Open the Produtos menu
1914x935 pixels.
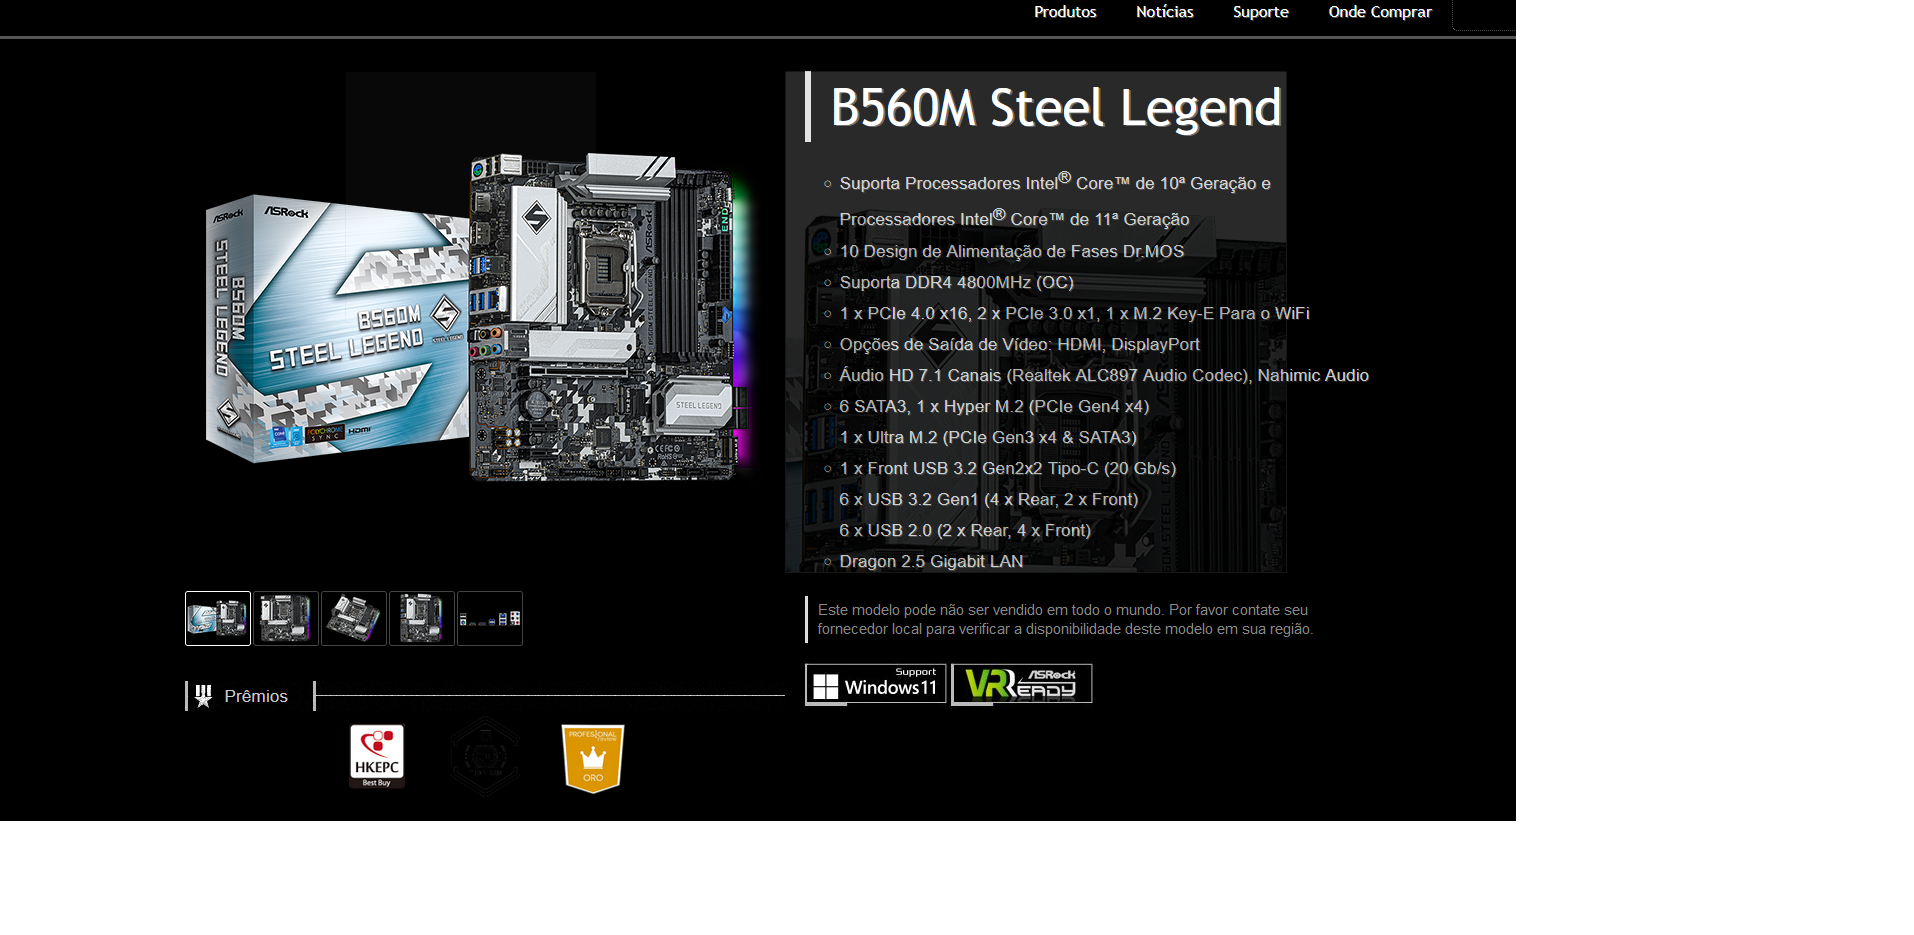(1065, 12)
